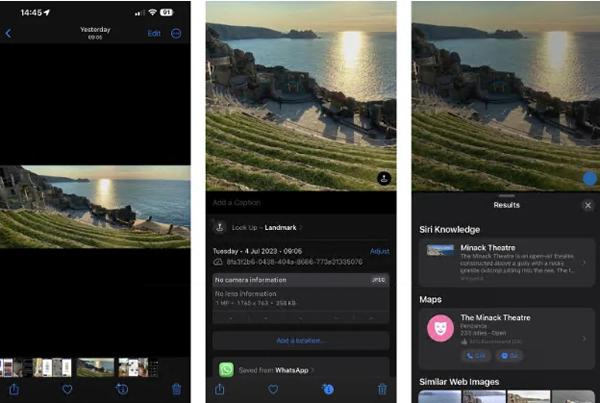Tap the WhatsApp icon in Saved from row
The image size is (600, 403).
226,369
